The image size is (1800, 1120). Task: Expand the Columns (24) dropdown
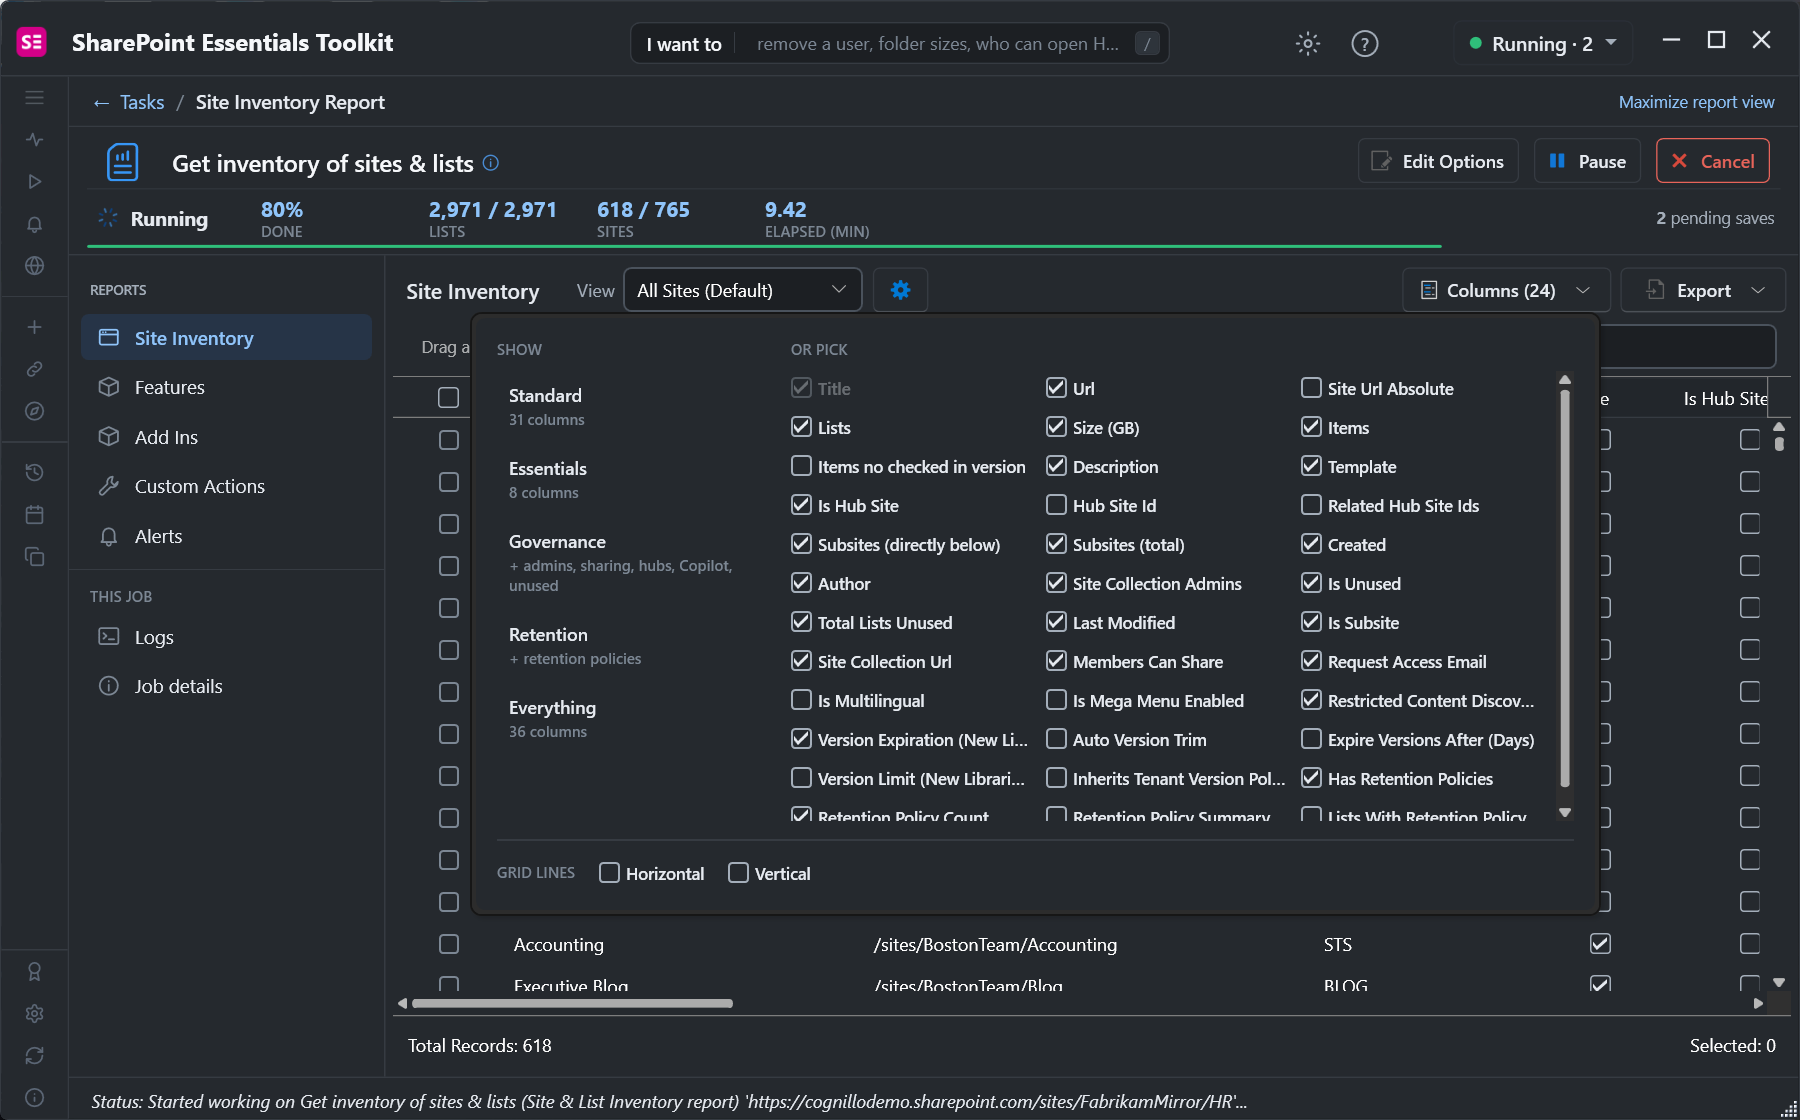coord(1506,290)
